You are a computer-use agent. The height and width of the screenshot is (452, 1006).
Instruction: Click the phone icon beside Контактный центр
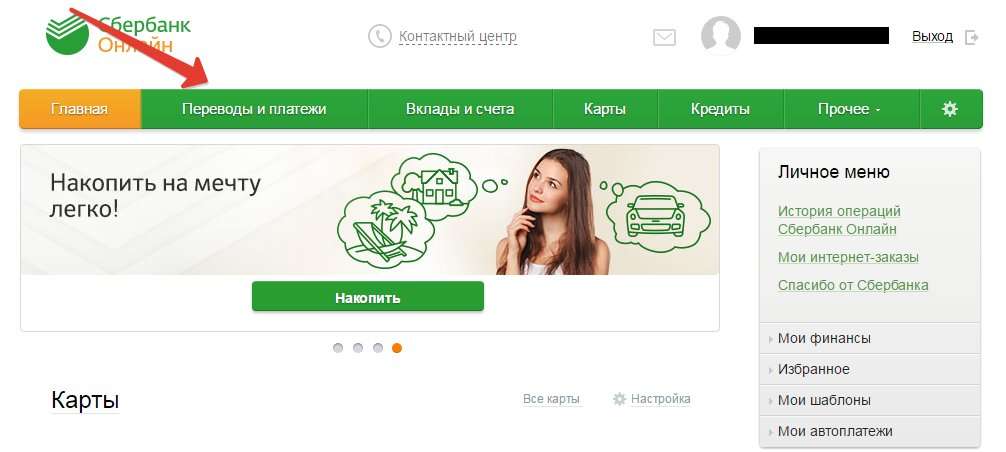[379, 36]
